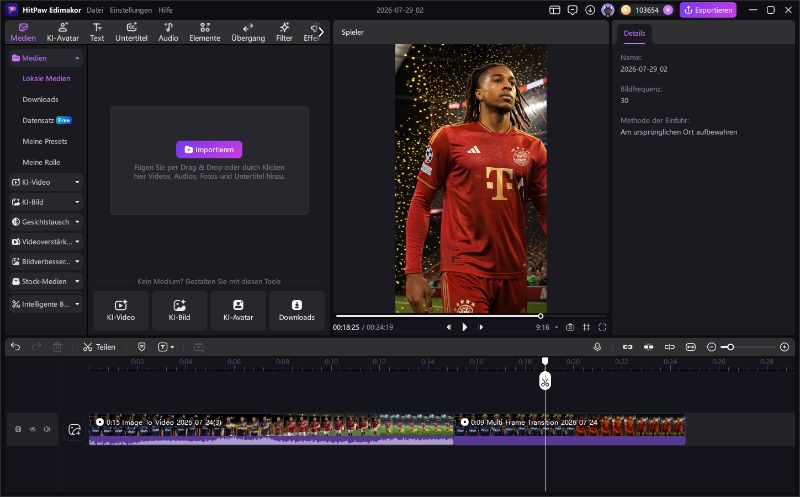
Task: Open the 9:16 aspect ratio dropdown
Action: (547, 327)
